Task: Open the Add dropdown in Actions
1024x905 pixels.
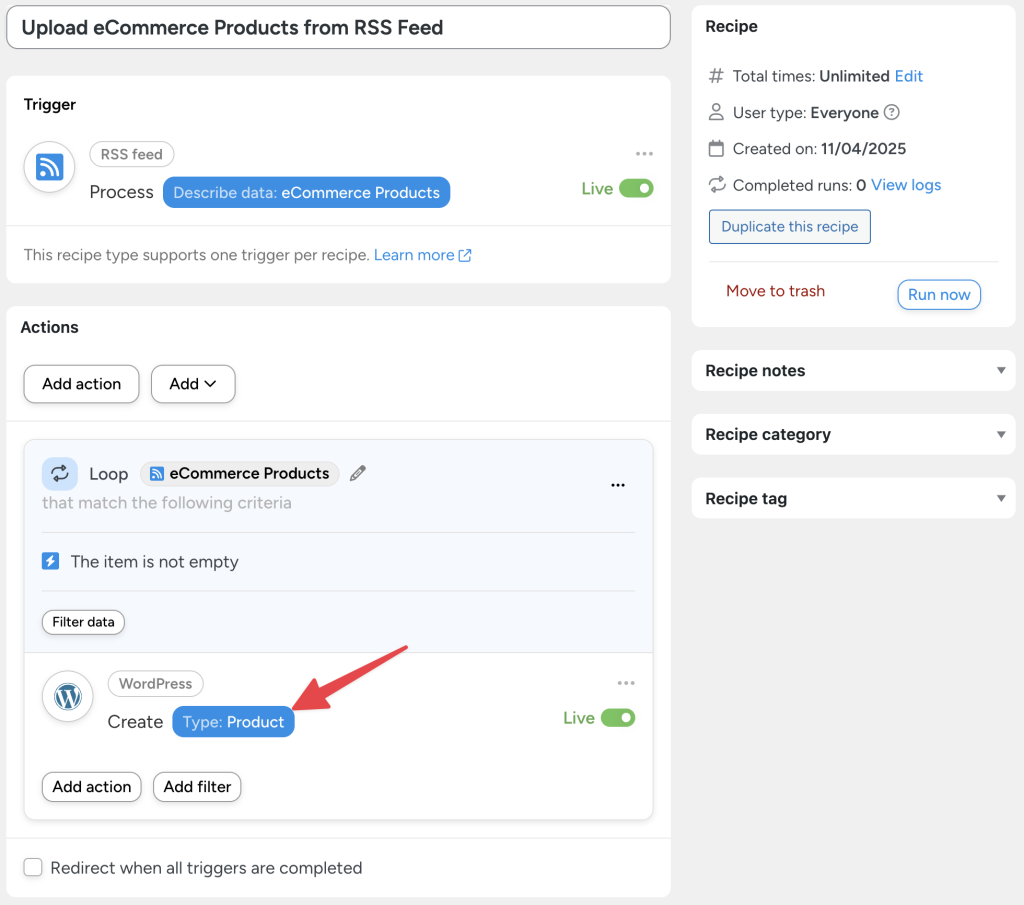Action: (193, 384)
